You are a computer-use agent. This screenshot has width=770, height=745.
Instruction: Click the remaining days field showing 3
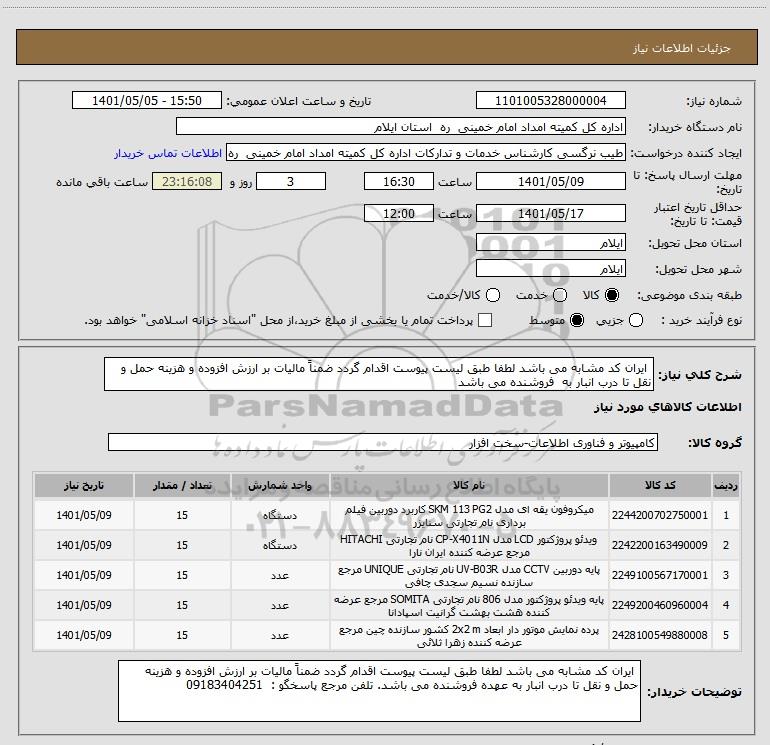[x=291, y=181]
